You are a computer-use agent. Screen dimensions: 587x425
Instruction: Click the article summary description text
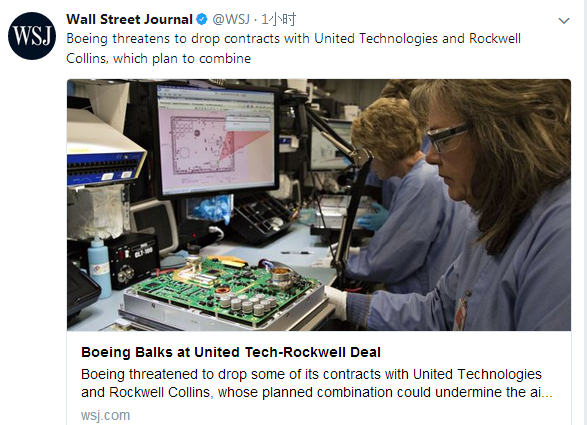pos(317,383)
